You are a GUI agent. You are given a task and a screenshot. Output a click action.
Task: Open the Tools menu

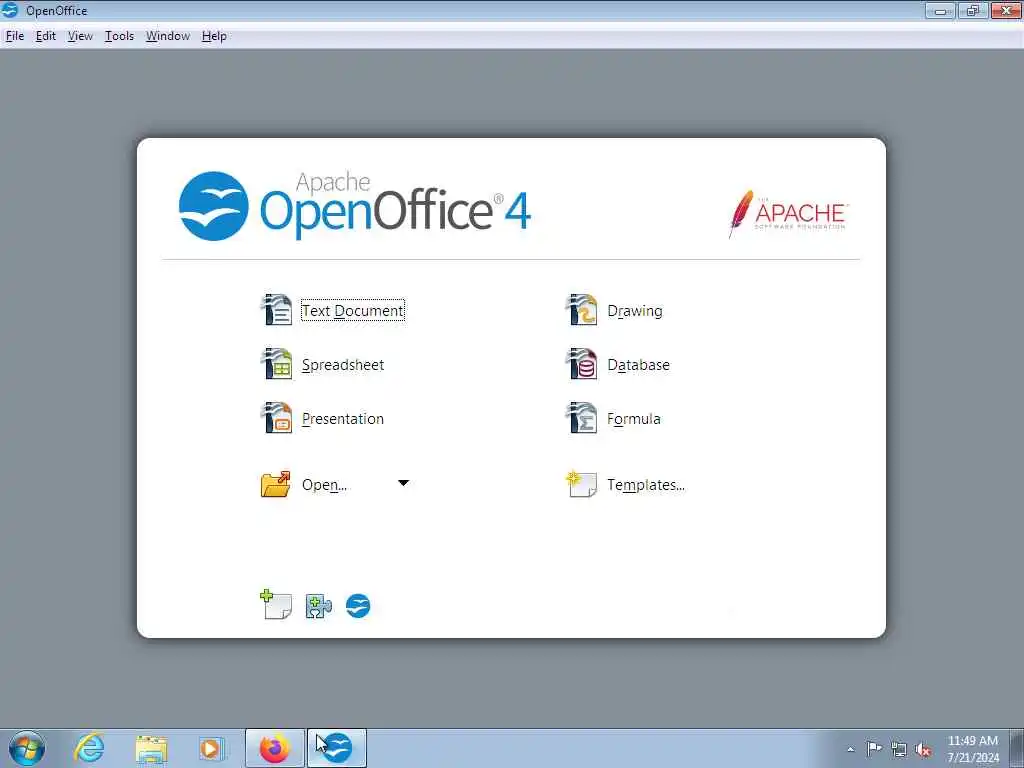point(120,36)
